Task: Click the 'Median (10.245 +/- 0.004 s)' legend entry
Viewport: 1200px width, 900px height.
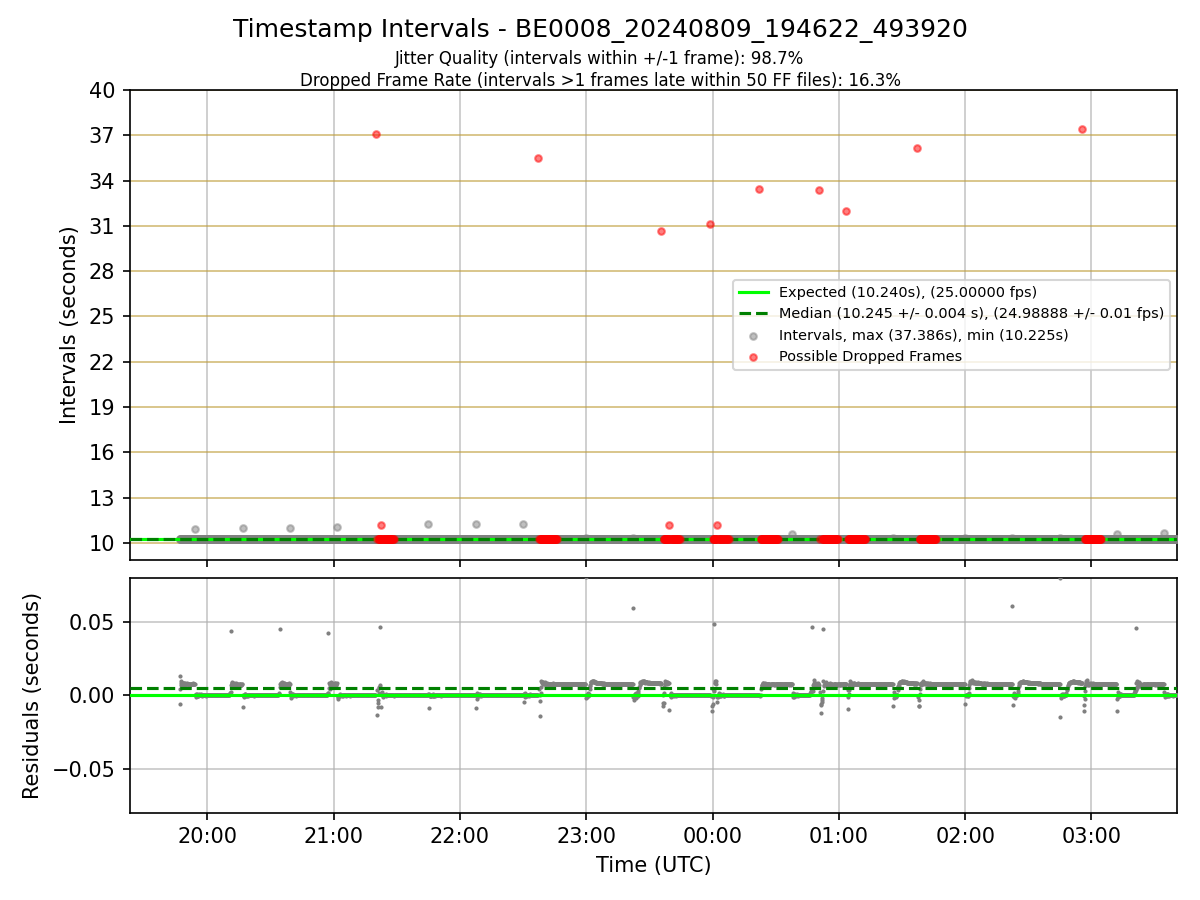Action: click(971, 313)
